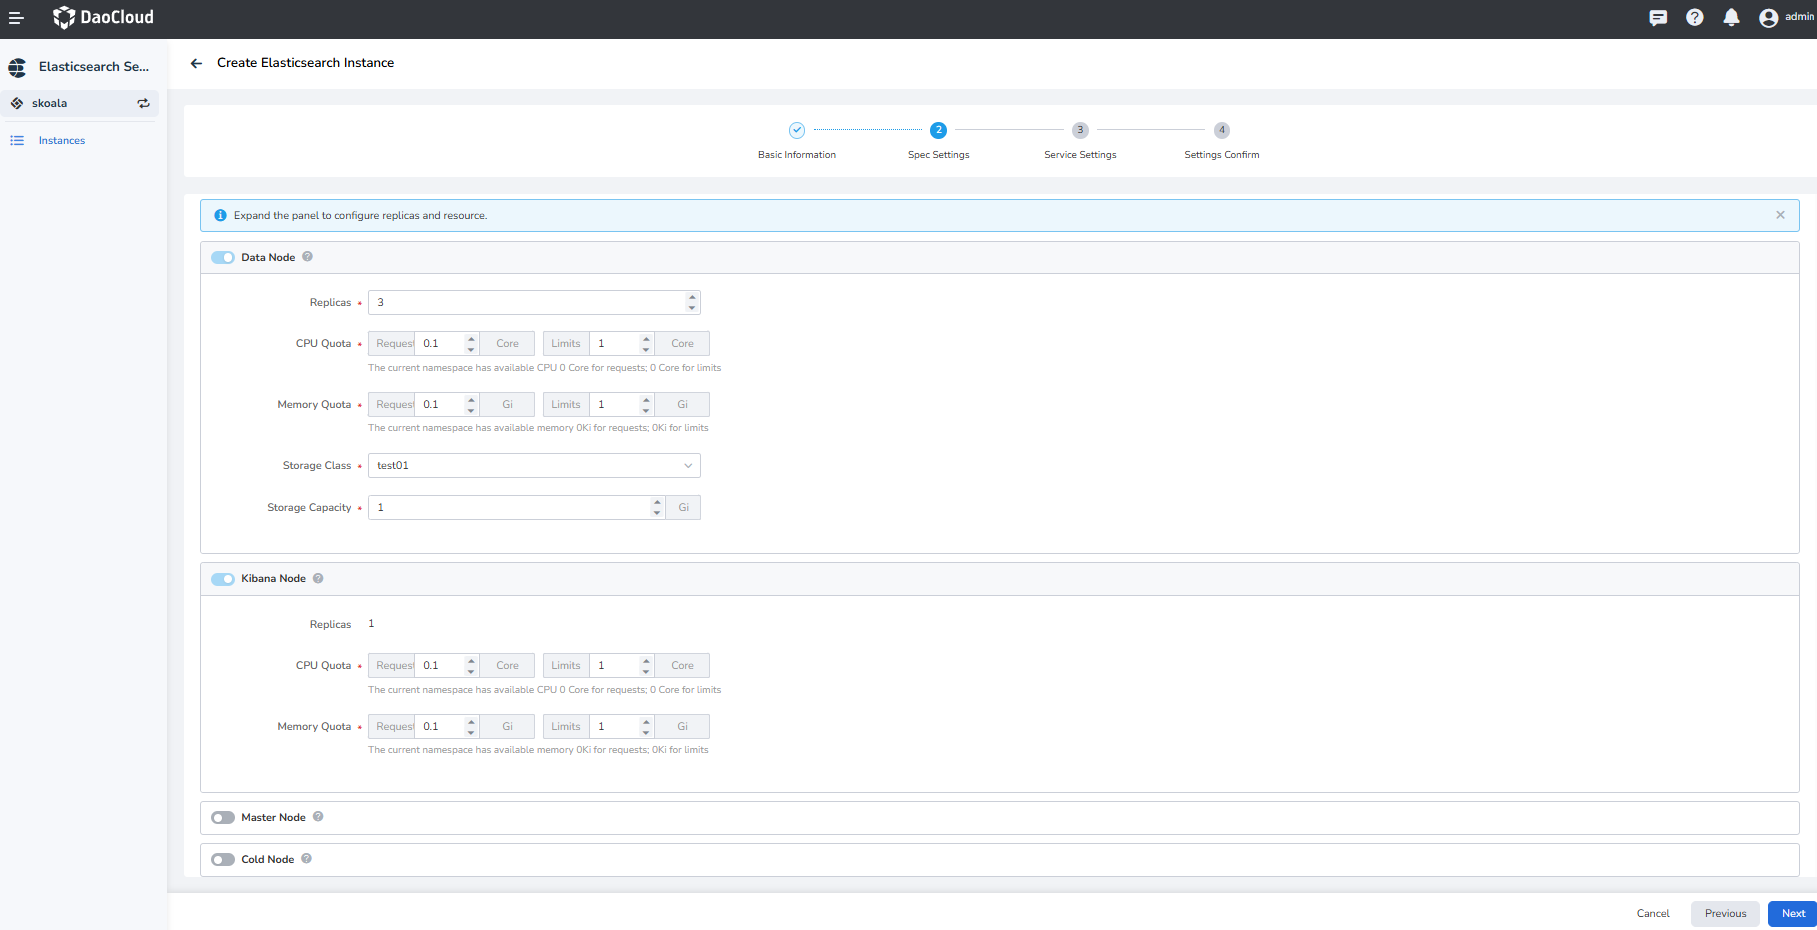Viewport: 1817px width, 930px height.
Task: Enable the Master Node toggle
Action: tap(222, 817)
